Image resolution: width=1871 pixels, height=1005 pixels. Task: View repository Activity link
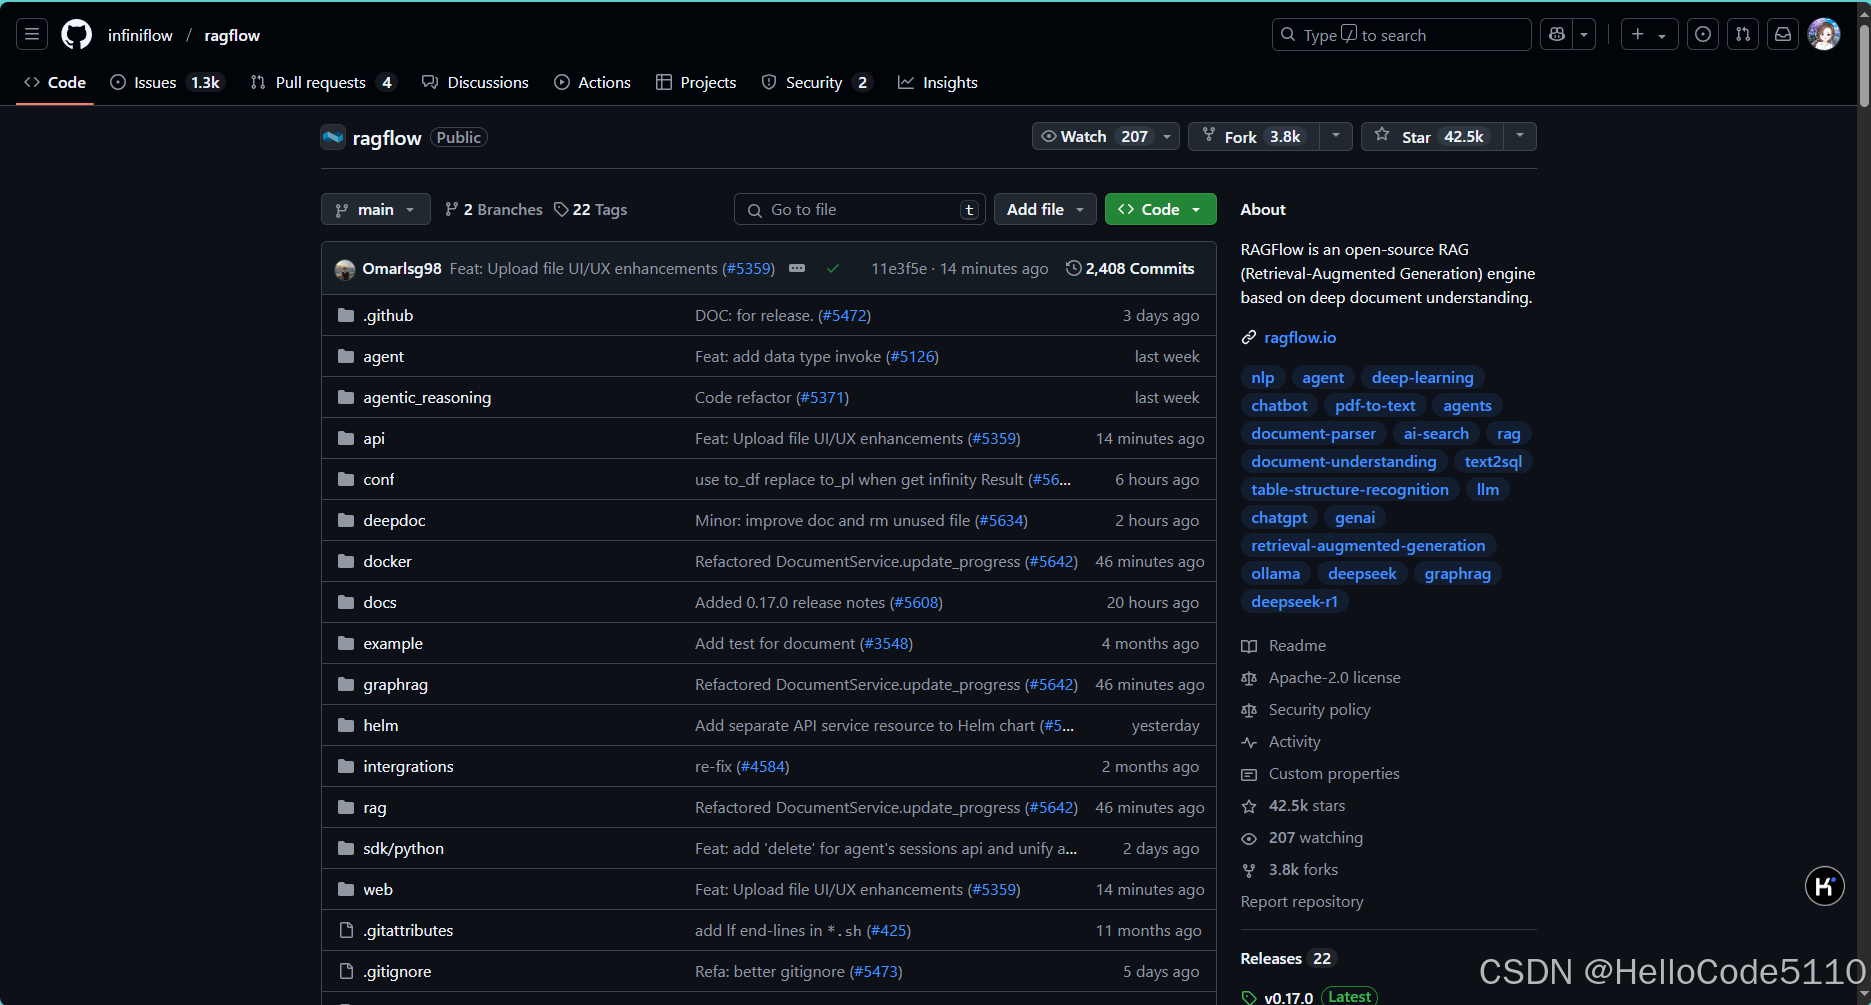tap(1294, 742)
